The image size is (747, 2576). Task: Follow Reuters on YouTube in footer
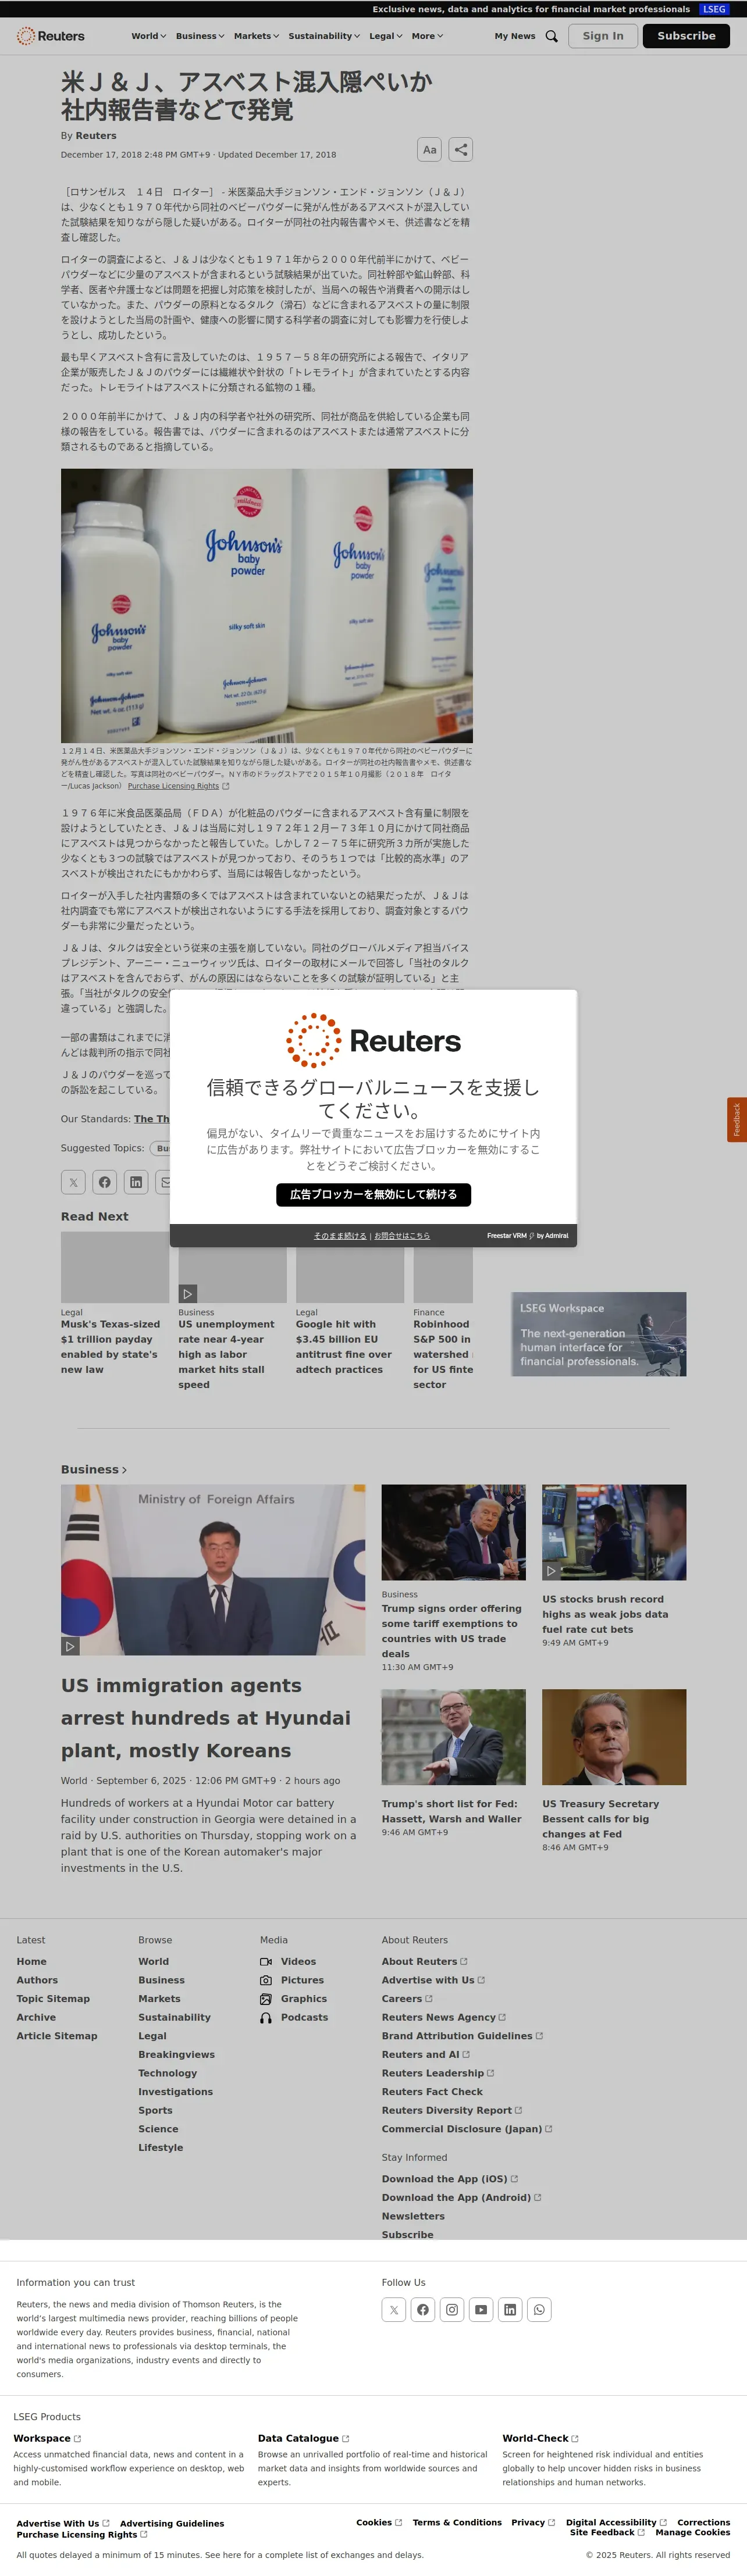pyautogui.click(x=481, y=2310)
